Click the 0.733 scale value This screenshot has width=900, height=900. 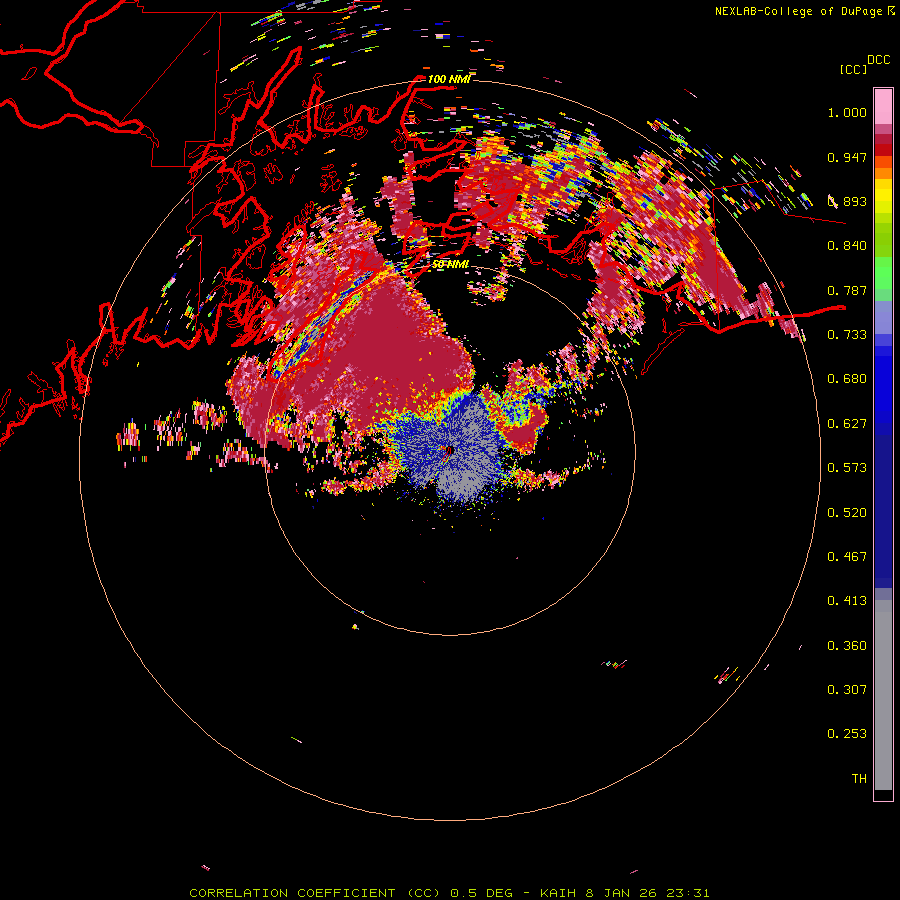coord(847,335)
